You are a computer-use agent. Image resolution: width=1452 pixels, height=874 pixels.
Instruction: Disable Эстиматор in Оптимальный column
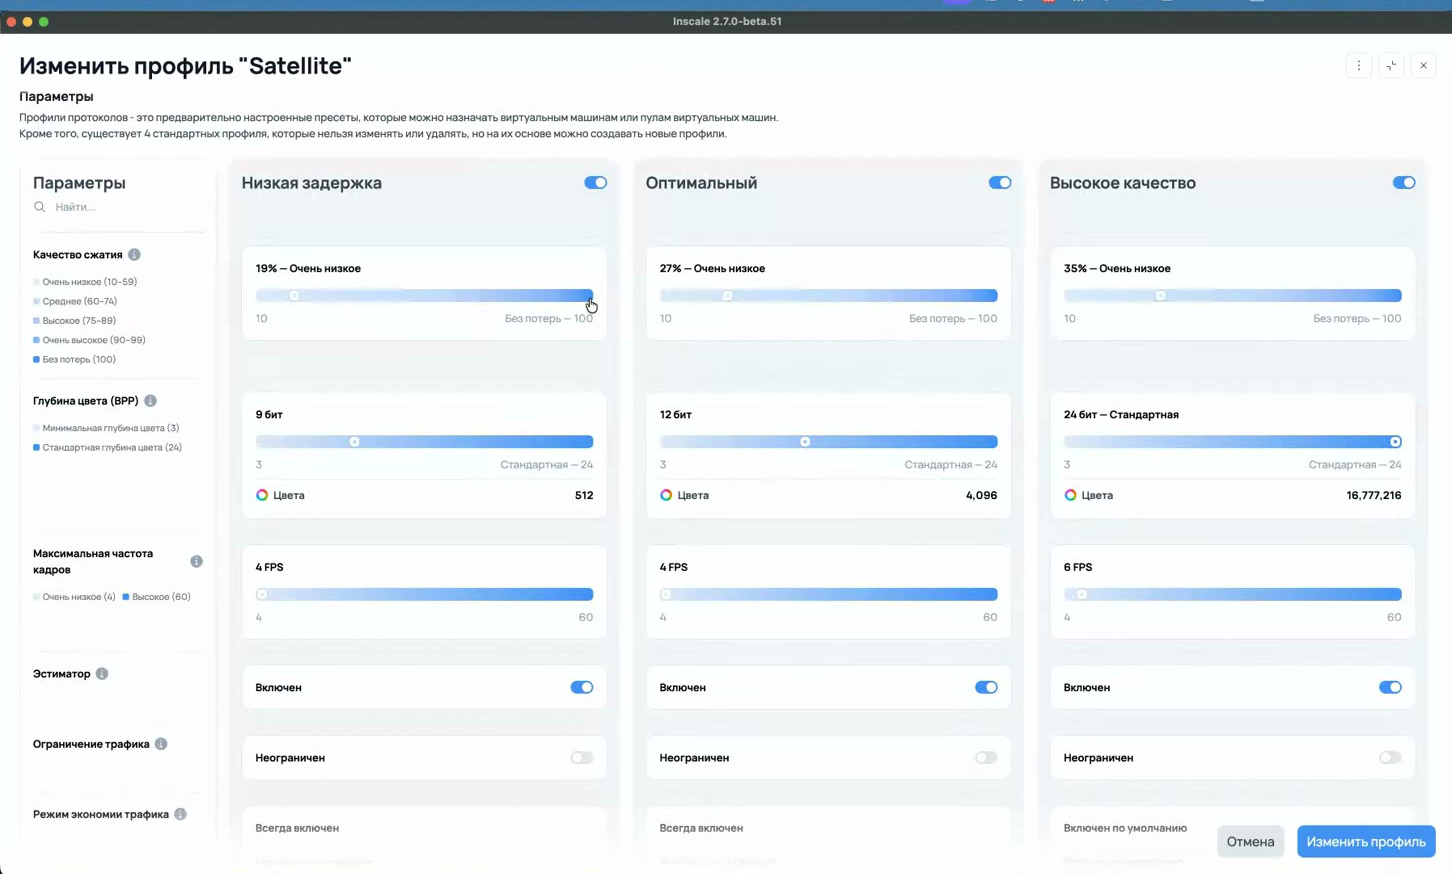(985, 688)
